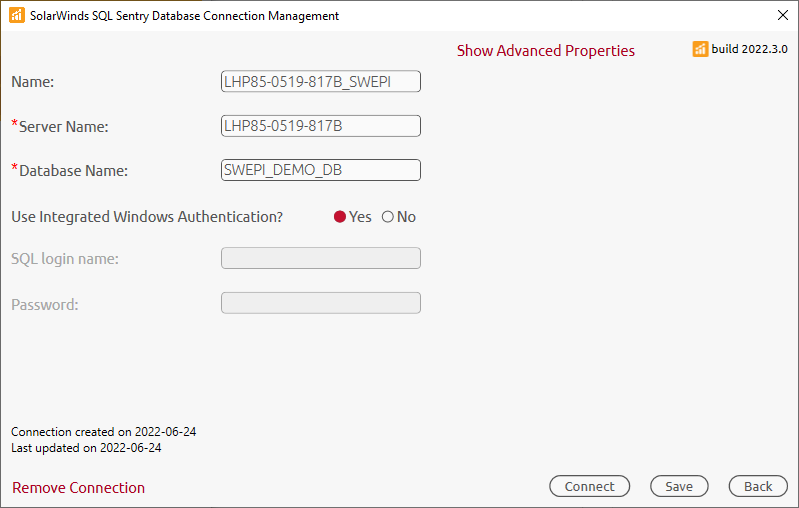
Task: Select Yes for Integrated Windows Authentication
Action: tap(340, 217)
